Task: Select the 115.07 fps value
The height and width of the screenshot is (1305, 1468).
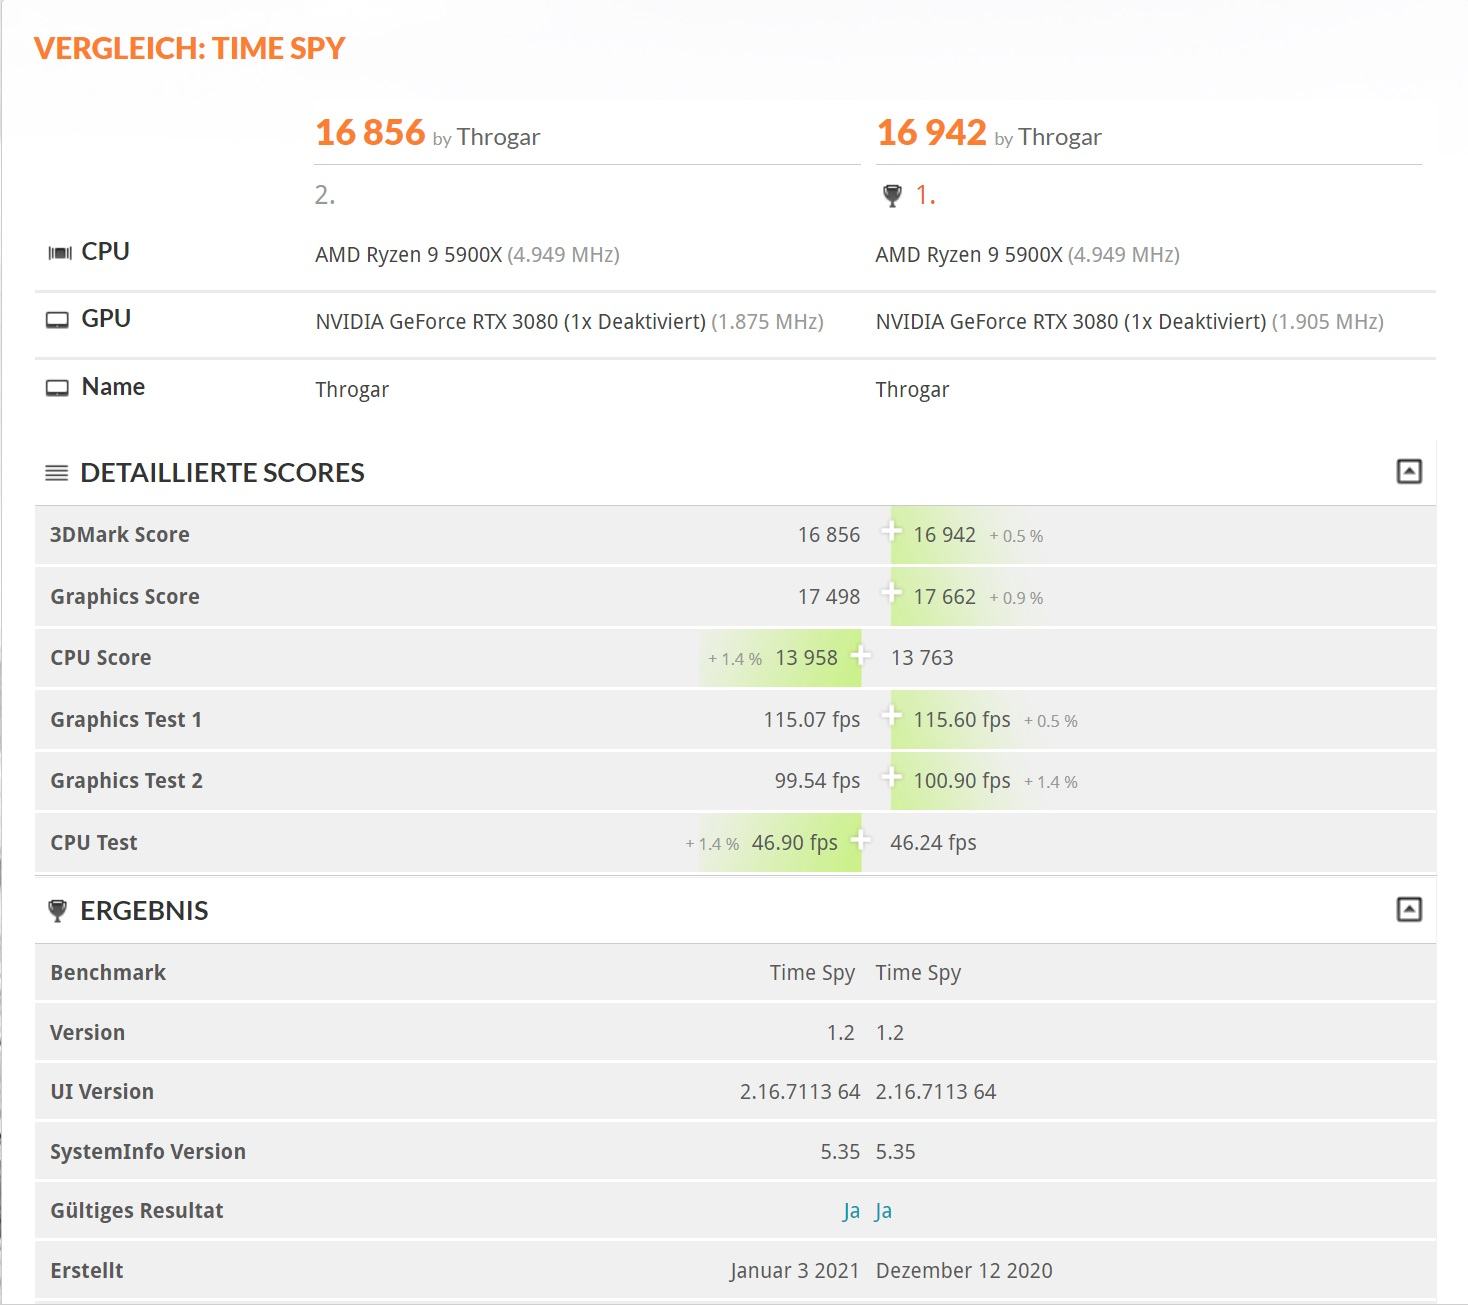Action: click(812, 720)
